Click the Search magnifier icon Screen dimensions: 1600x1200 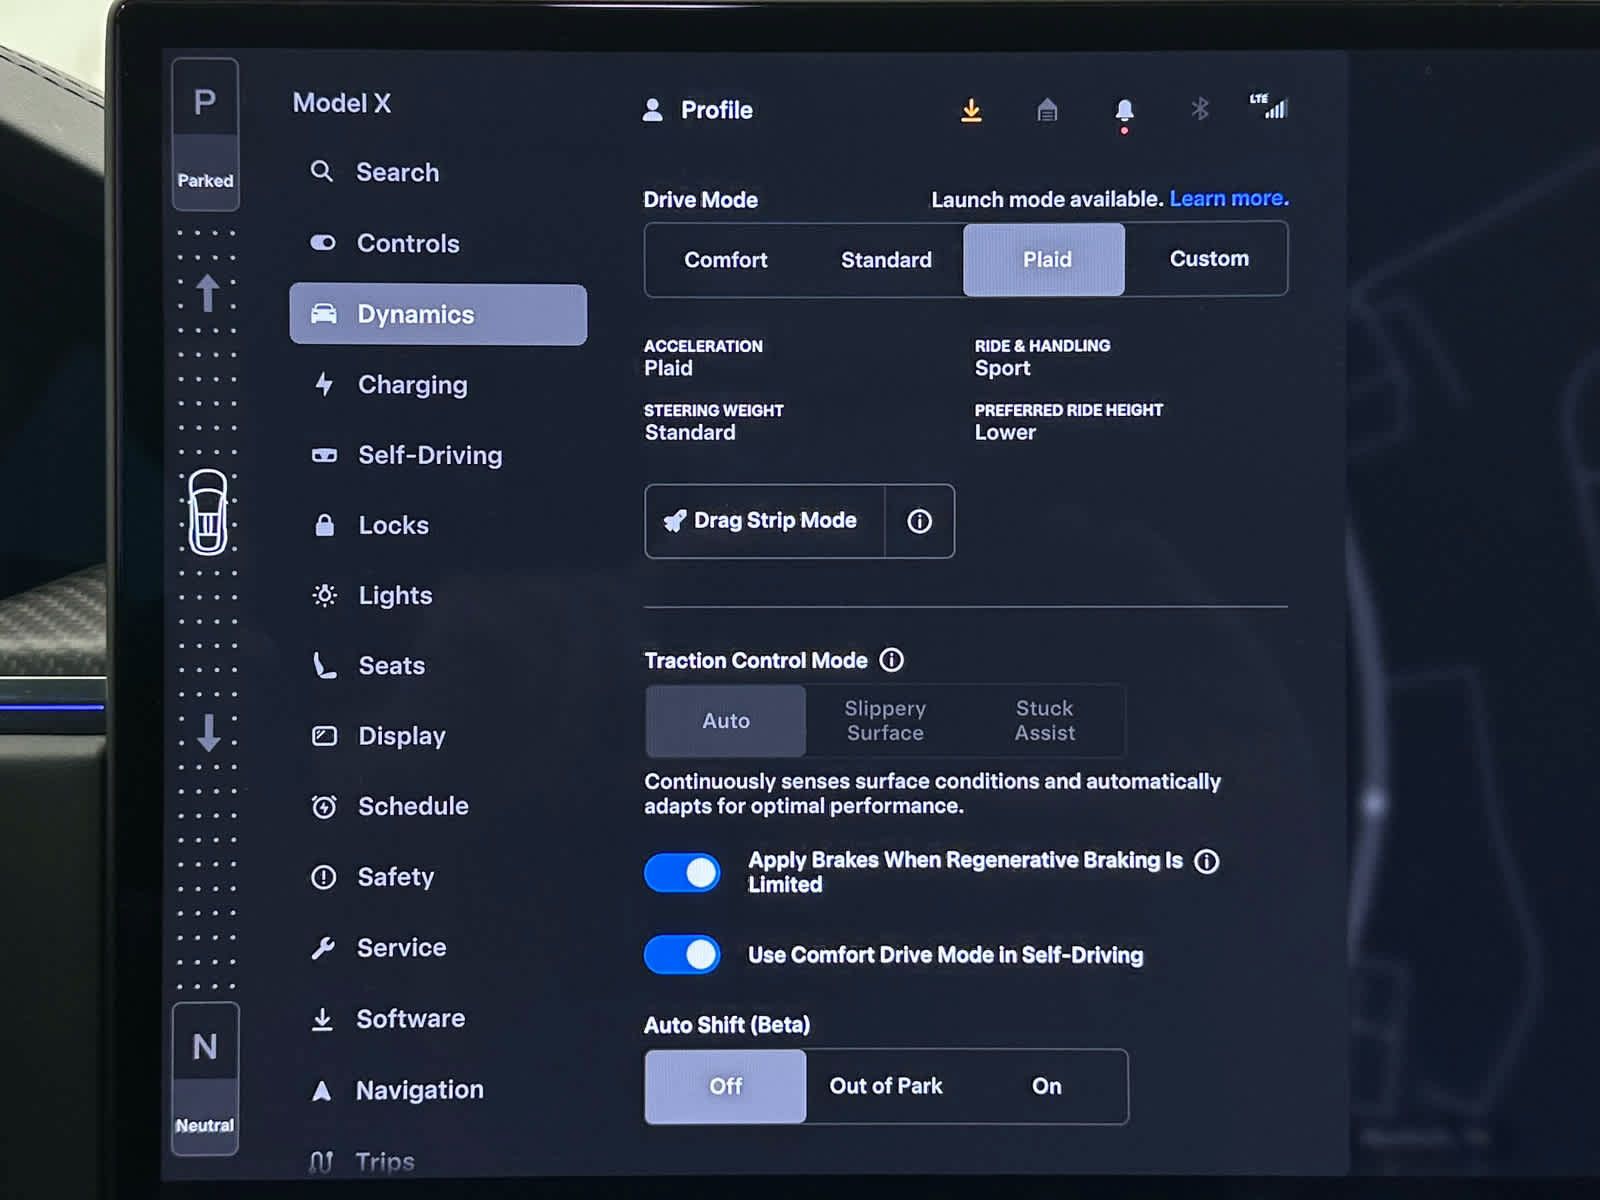point(321,172)
